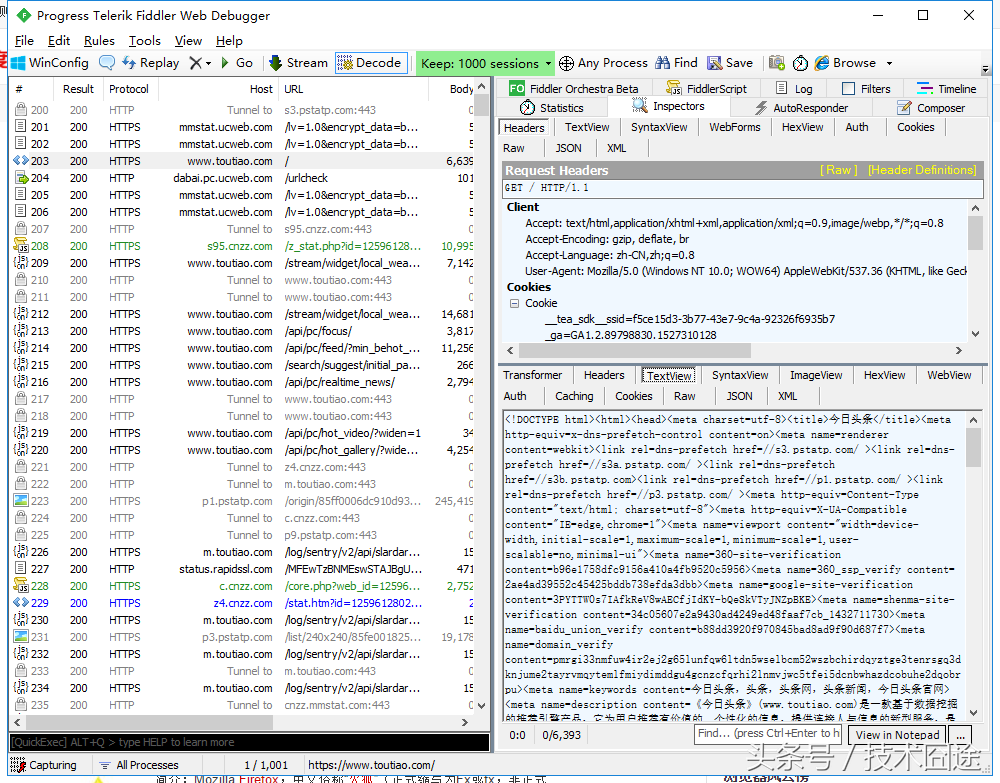Open the Filters tab
Screen dimensions: 1000x783
(866, 89)
